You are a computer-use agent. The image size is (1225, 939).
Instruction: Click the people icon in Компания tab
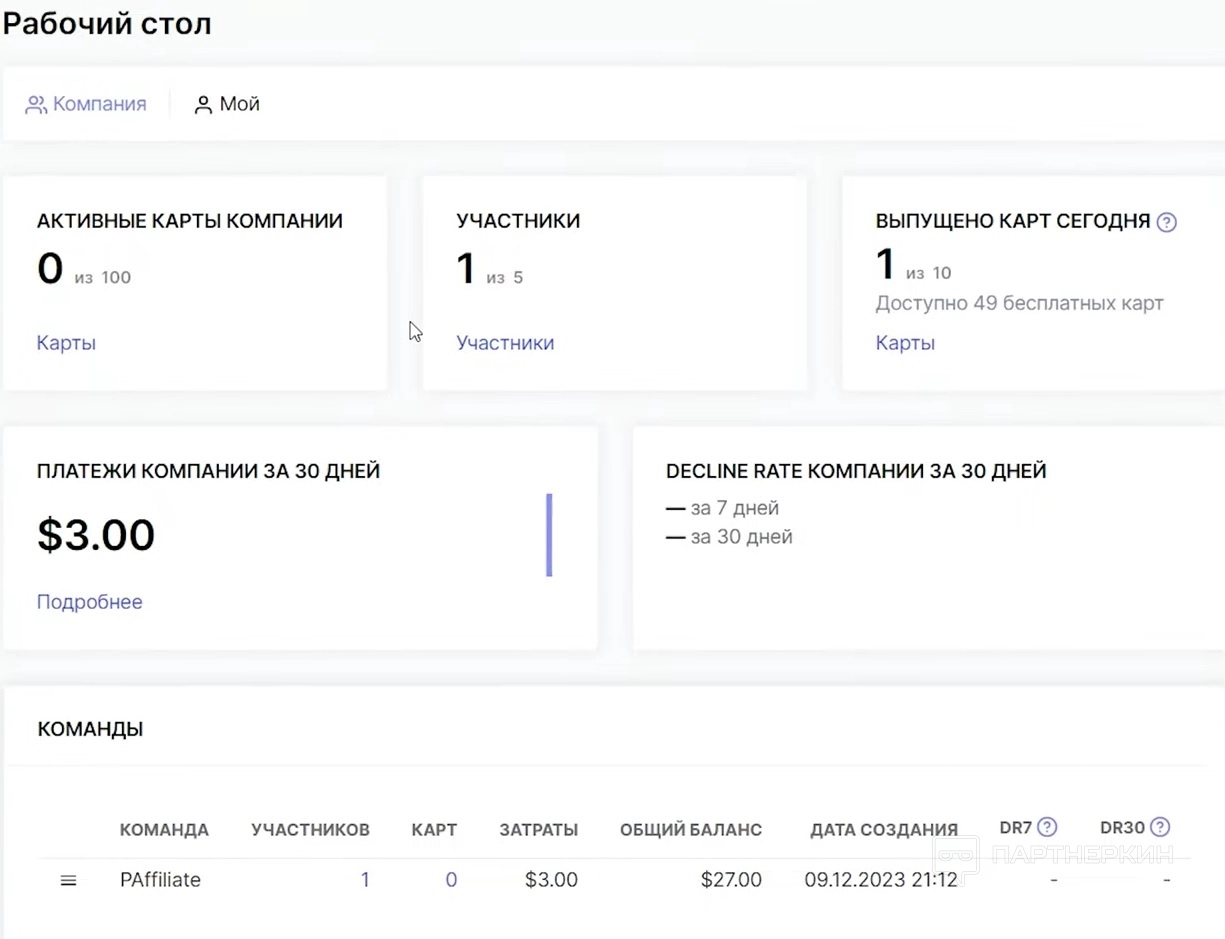36,105
